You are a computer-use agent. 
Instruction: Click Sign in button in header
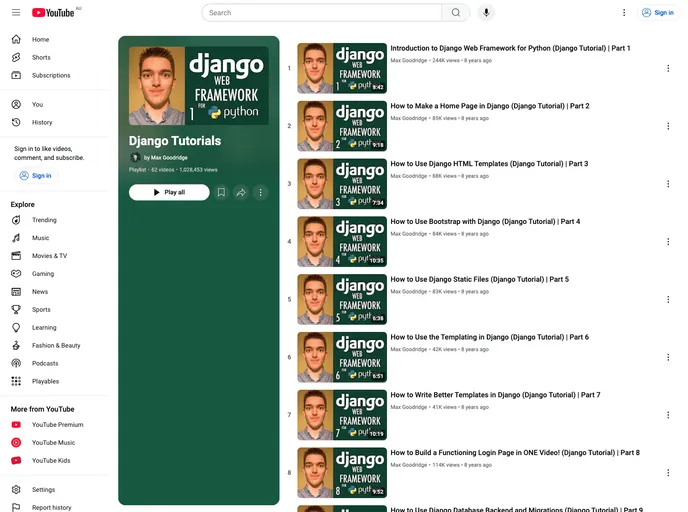(x=658, y=13)
